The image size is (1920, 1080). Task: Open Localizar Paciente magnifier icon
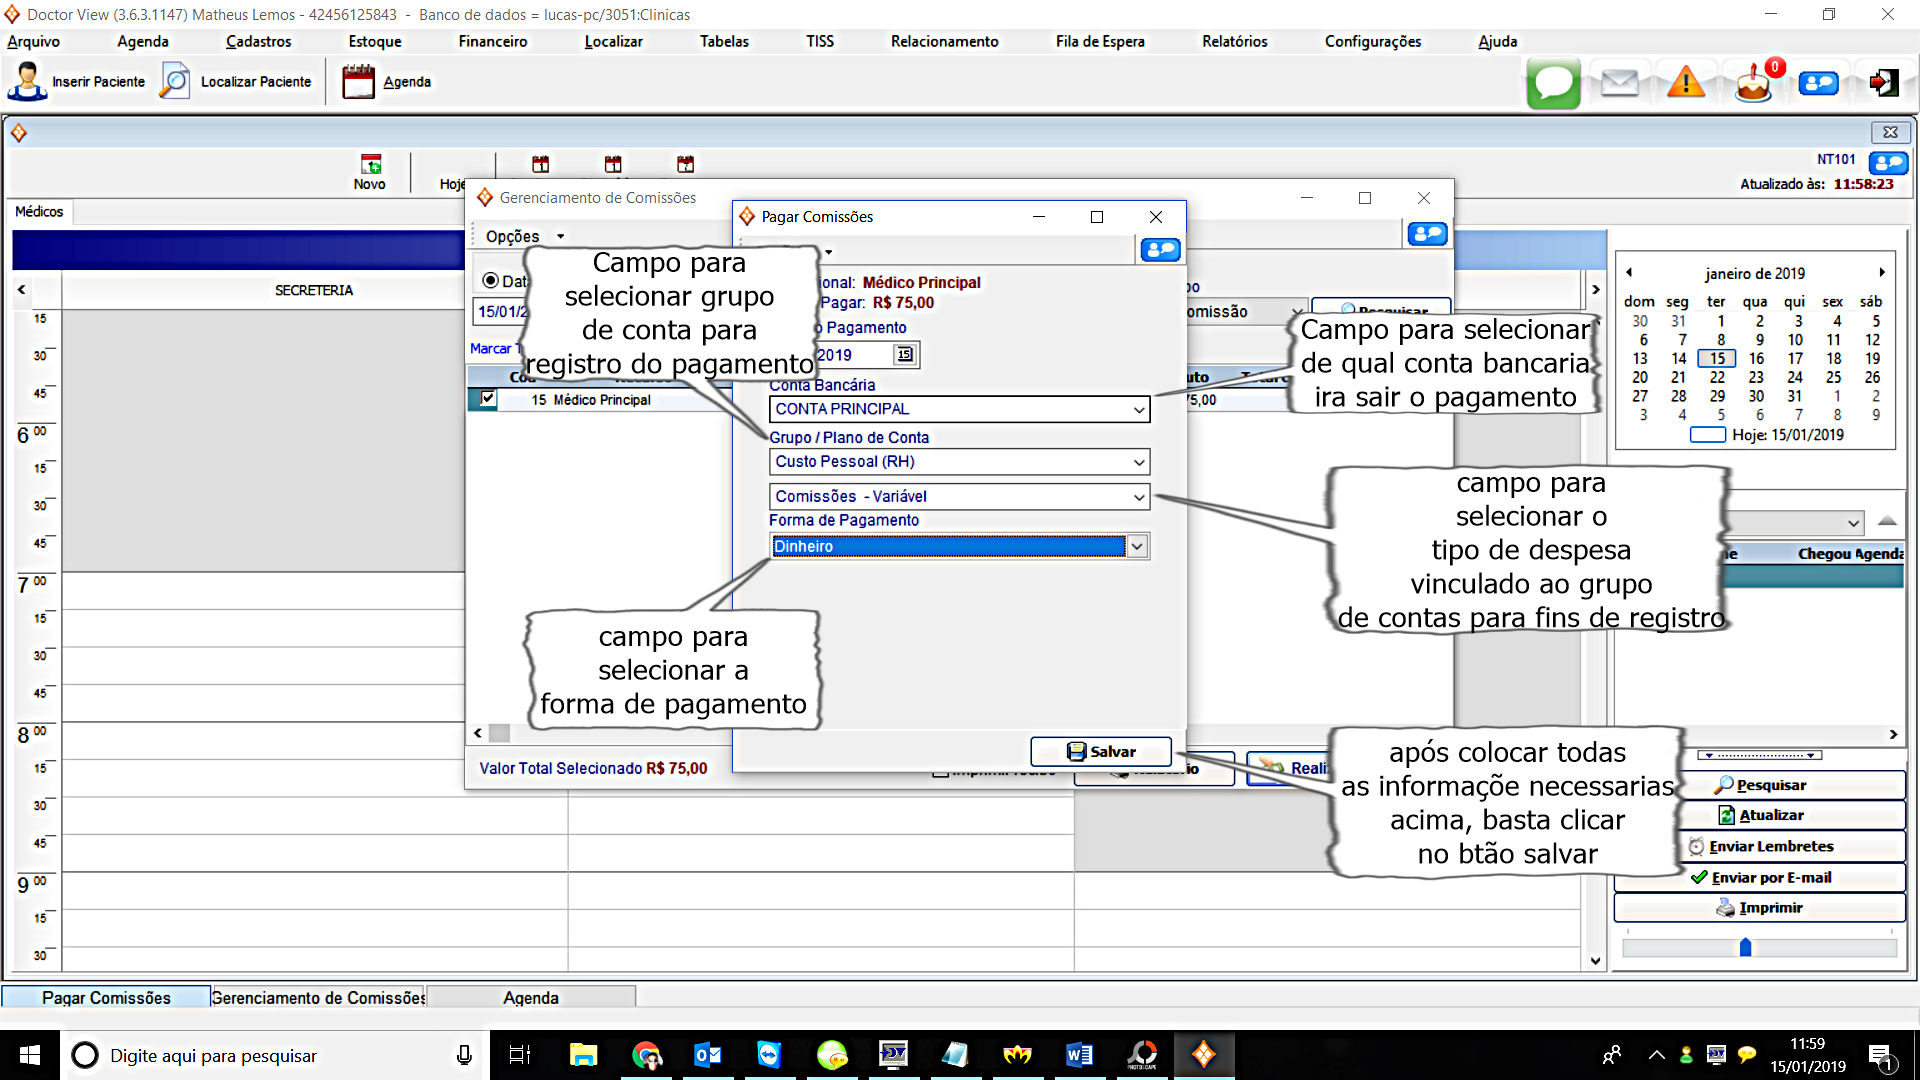[x=175, y=82]
